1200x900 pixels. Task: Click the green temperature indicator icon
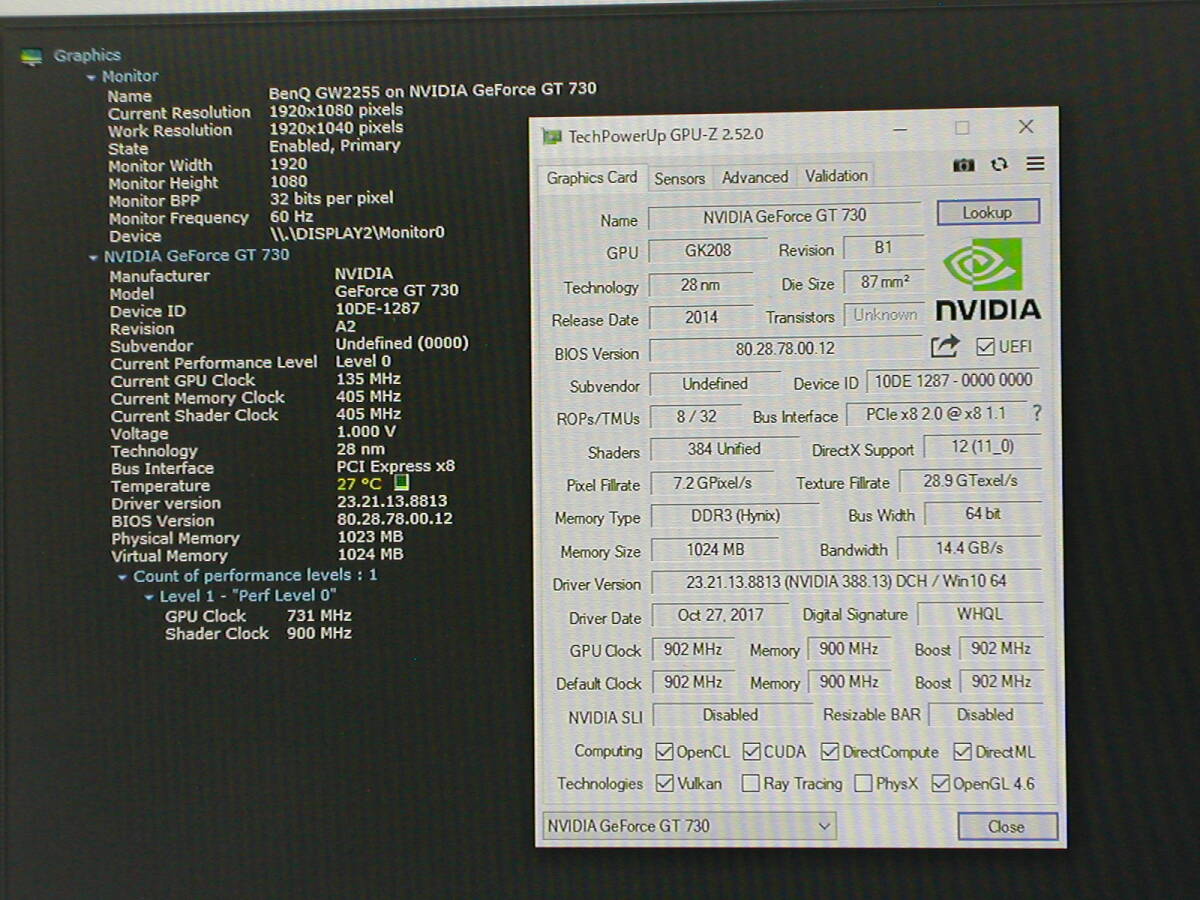click(402, 484)
